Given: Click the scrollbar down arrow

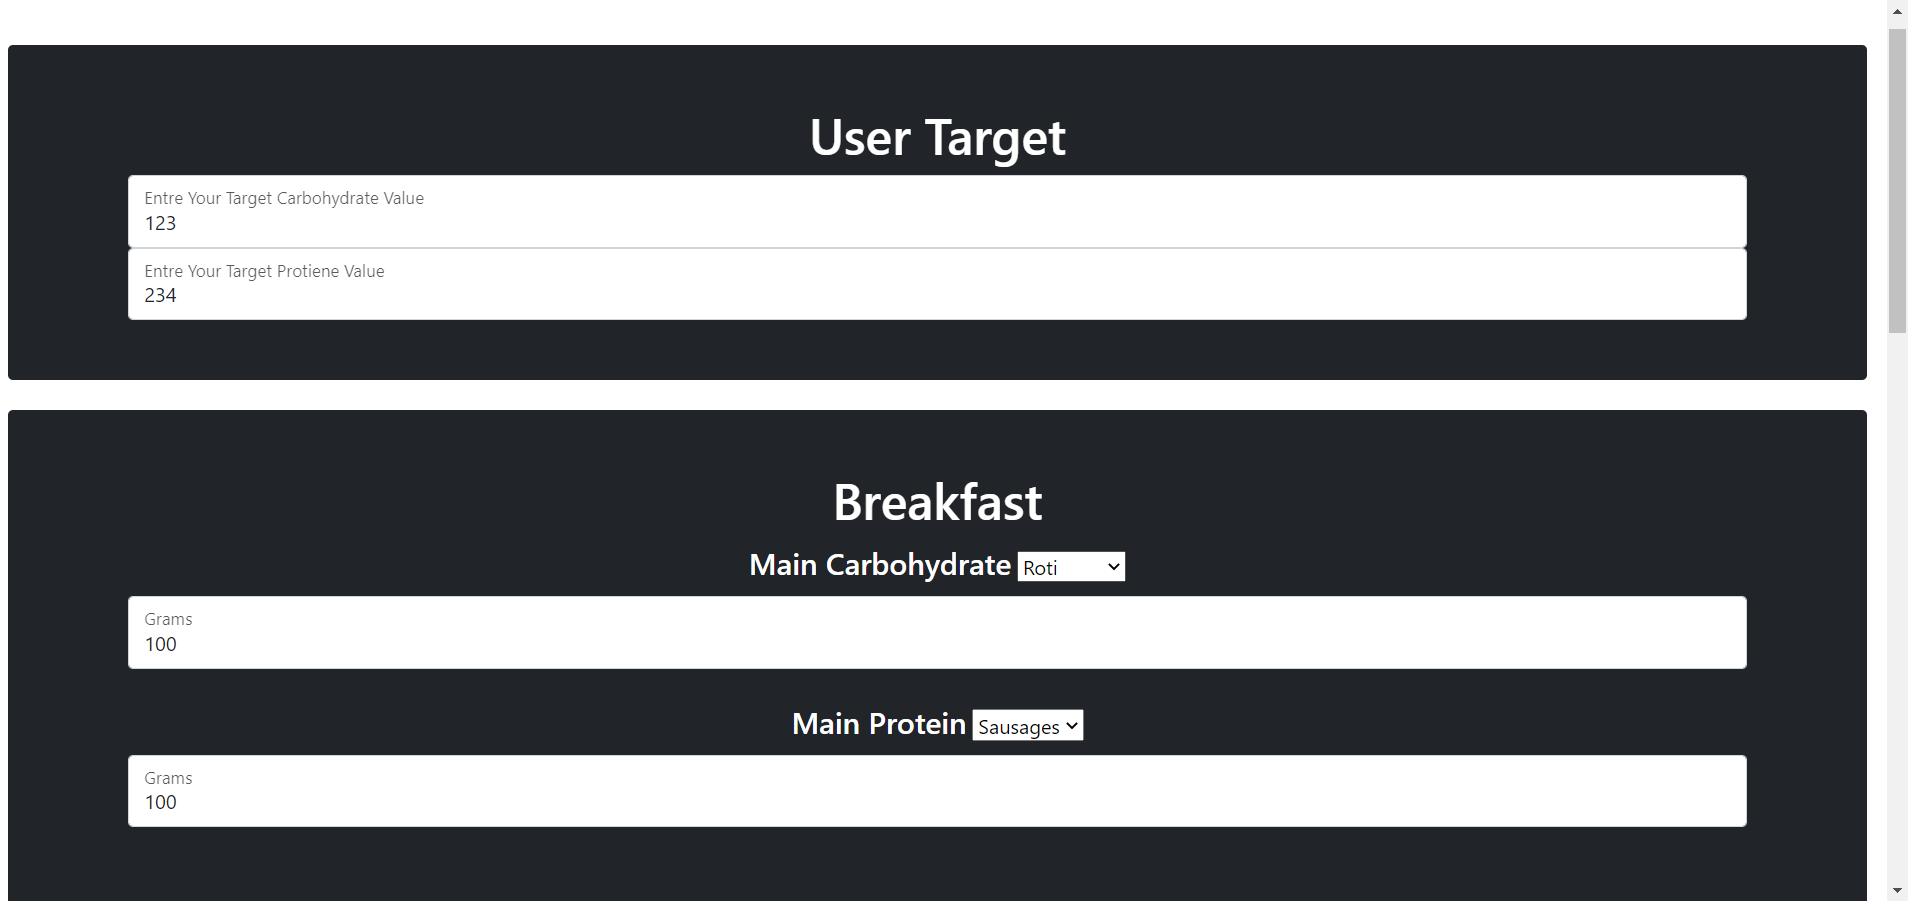Looking at the screenshot, I should tap(1896, 889).
